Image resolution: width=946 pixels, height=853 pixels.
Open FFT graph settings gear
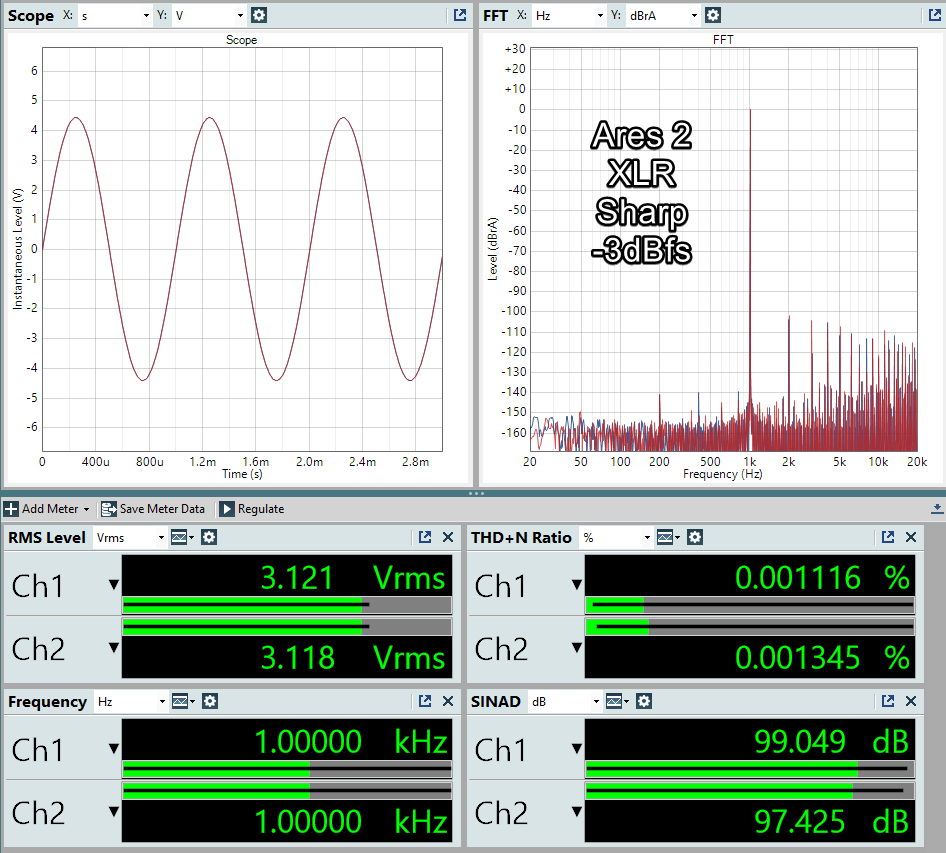click(x=713, y=15)
